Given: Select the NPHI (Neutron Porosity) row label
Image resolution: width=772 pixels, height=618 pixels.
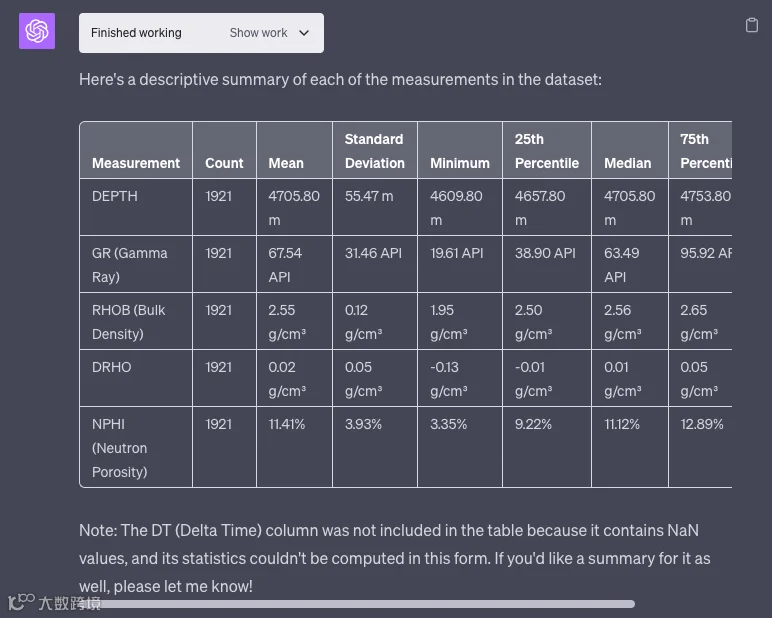Looking at the screenshot, I should (x=120, y=448).
